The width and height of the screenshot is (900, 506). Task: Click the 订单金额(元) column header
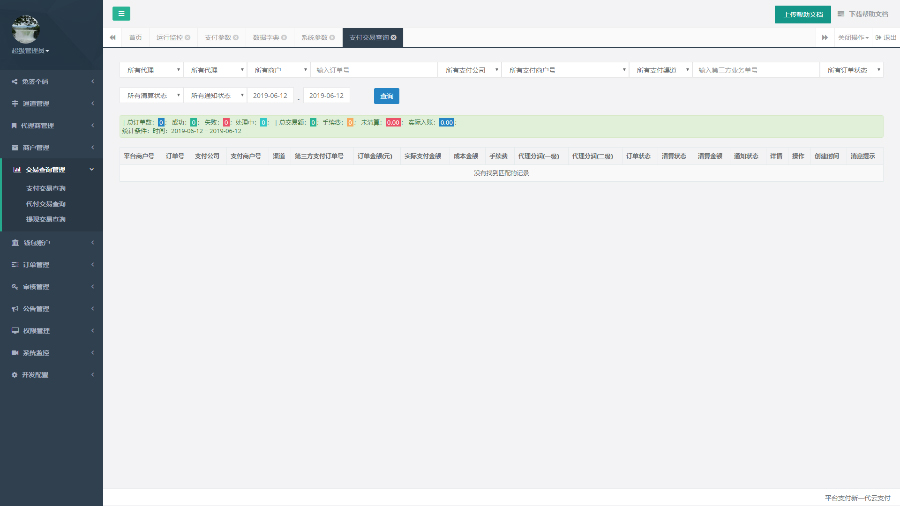pos(375,156)
